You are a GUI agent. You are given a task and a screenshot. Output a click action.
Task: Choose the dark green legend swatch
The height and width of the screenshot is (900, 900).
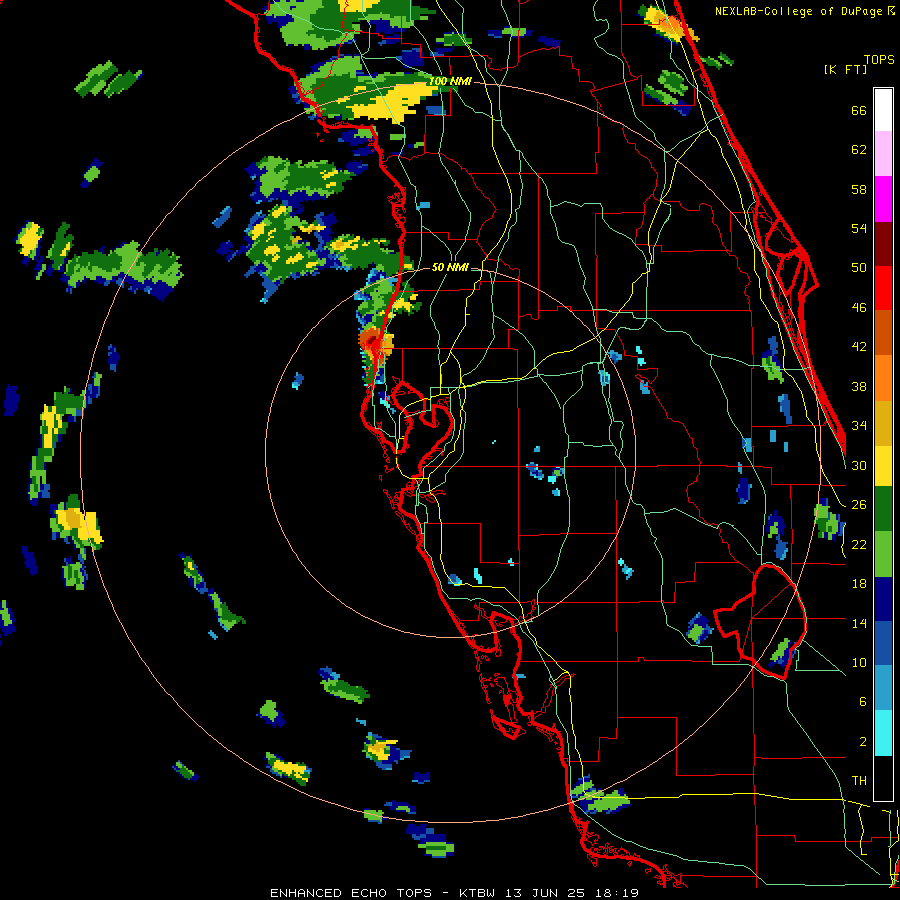[883, 509]
